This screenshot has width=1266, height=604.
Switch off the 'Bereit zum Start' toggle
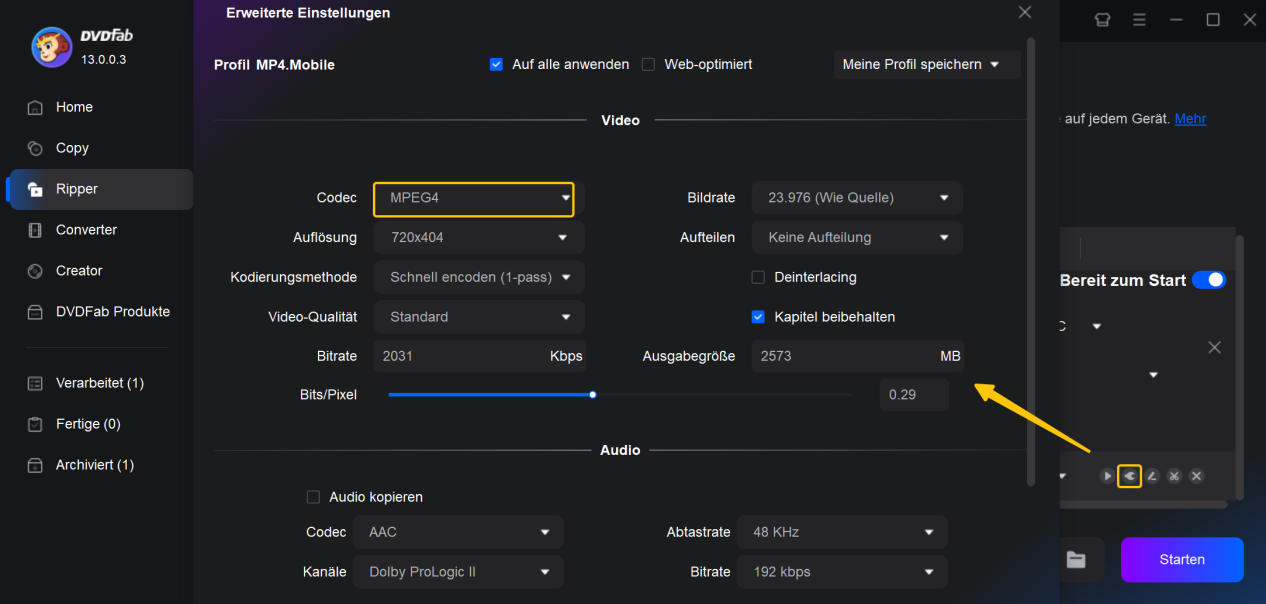(1209, 280)
